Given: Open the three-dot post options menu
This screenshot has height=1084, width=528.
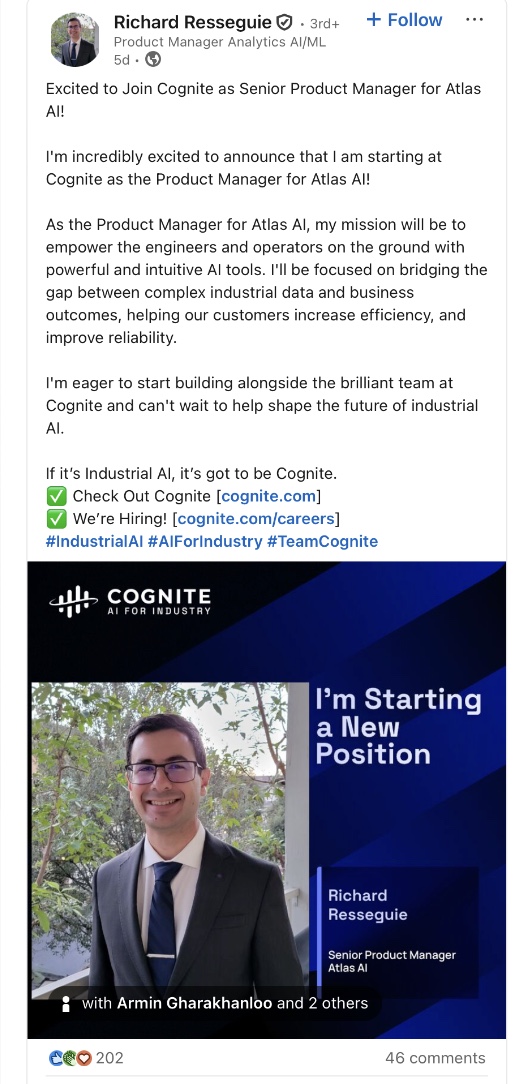Looking at the screenshot, I should 474,20.
